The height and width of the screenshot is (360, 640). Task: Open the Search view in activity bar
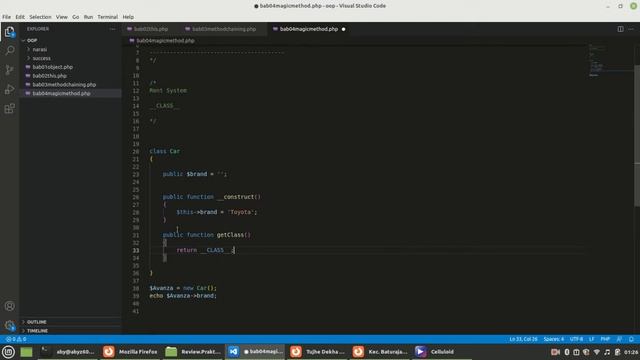9,50
